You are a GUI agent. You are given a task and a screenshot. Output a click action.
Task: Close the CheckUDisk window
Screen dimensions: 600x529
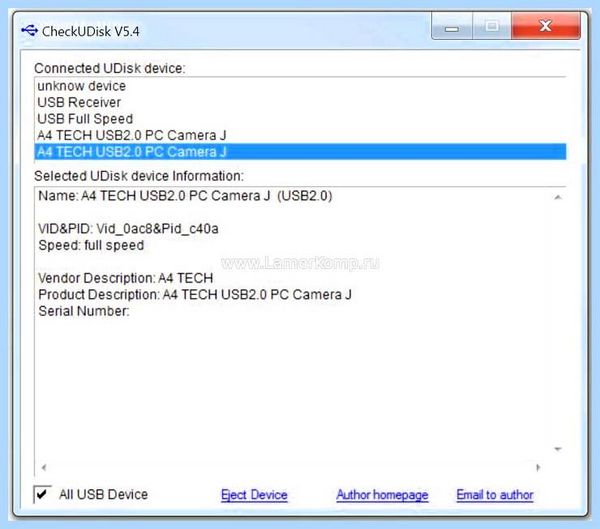pyautogui.click(x=546, y=26)
